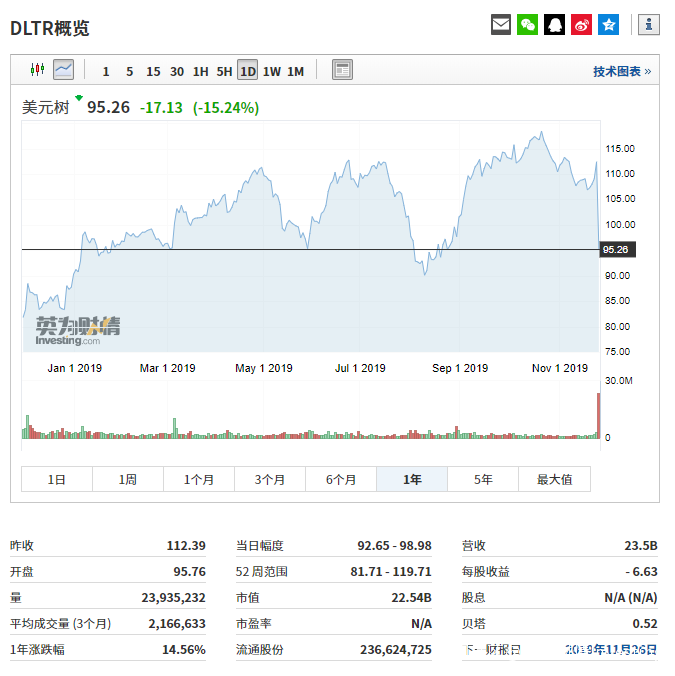This screenshot has height=676, width=675.
Task: Select the 15 minute interval
Action: [153, 71]
